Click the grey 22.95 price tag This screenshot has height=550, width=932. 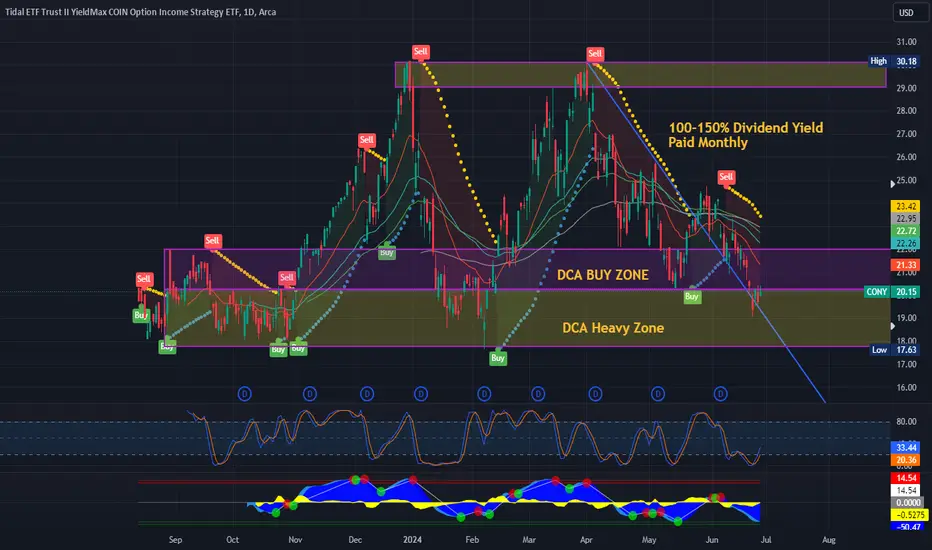[x=906, y=219]
